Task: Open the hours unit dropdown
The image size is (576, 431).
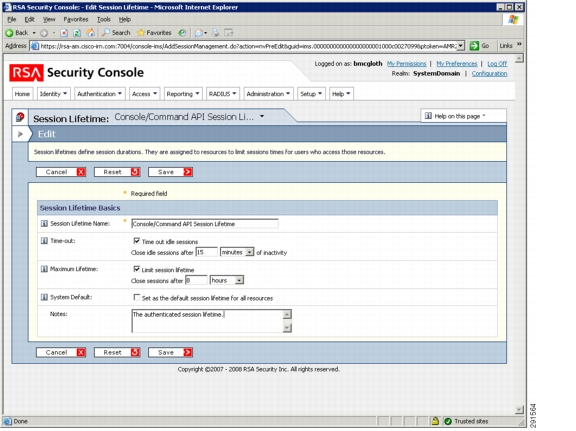Action: point(239,280)
